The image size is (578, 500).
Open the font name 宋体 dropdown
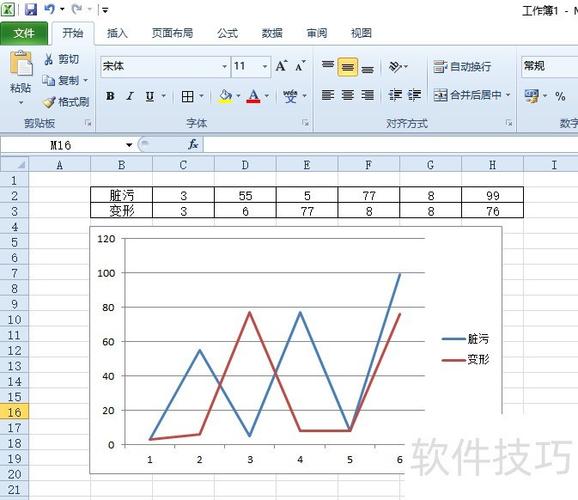[224, 67]
